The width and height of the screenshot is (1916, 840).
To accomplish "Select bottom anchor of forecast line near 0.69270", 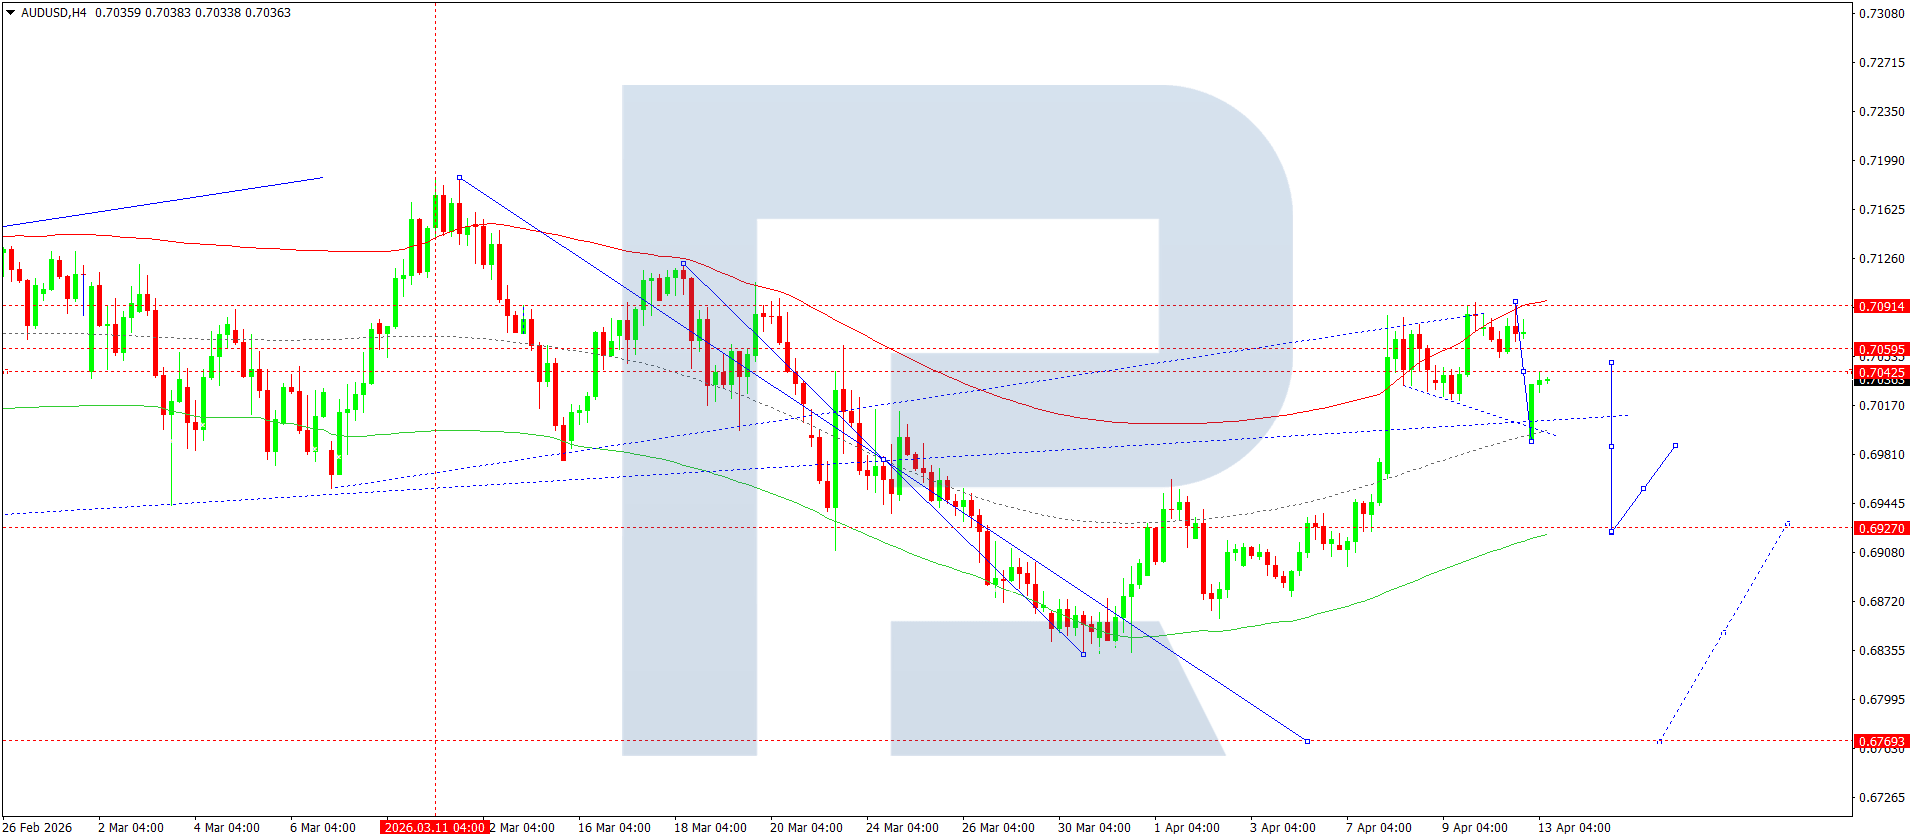I will (1611, 532).
